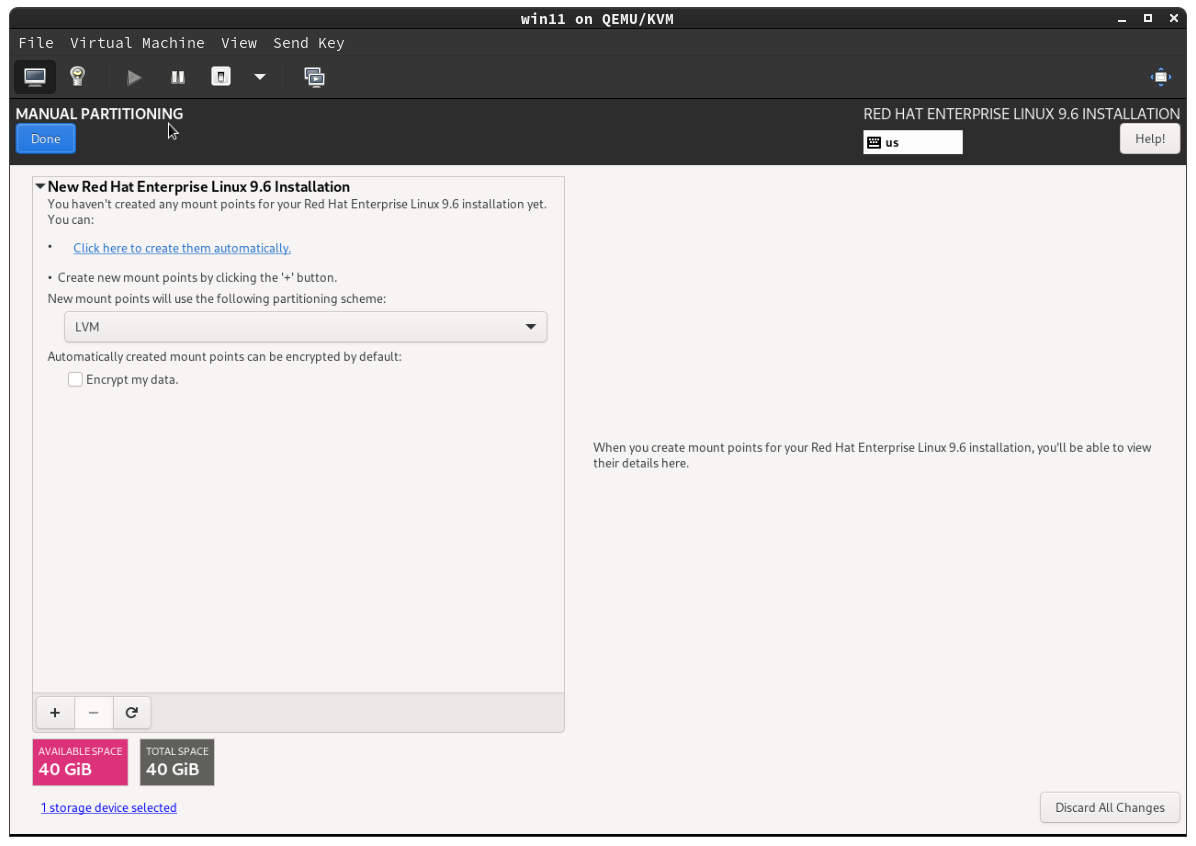The image size is (1196, 846).
Task: Reload storage configuration from disk
Action: tap(132, 713)
